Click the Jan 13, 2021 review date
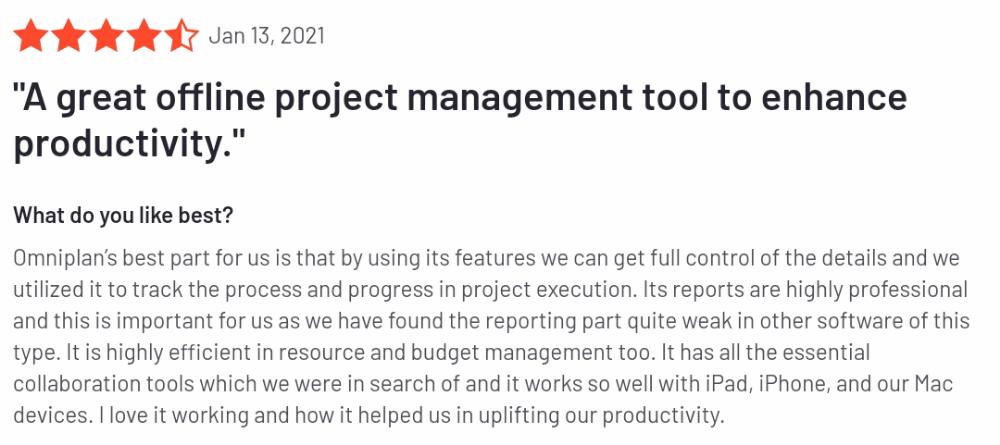This screenshot has width=1000, height=445. 267,35
